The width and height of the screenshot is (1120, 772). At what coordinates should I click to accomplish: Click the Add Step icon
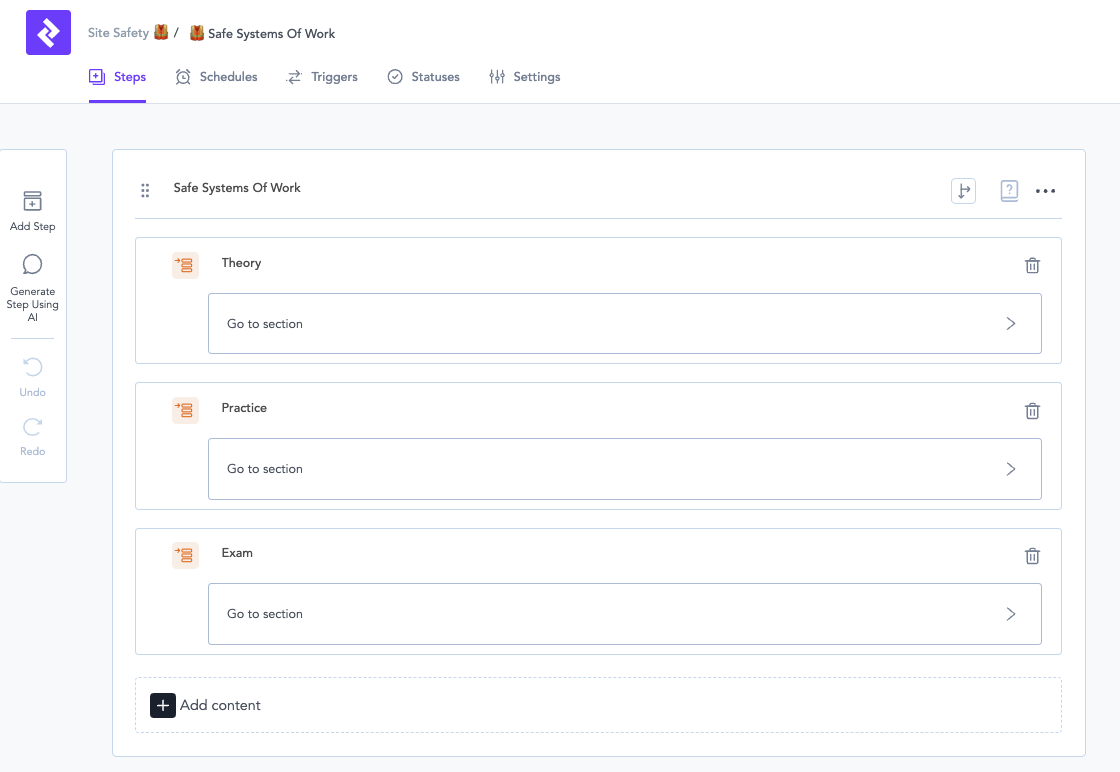click(33, 202)
